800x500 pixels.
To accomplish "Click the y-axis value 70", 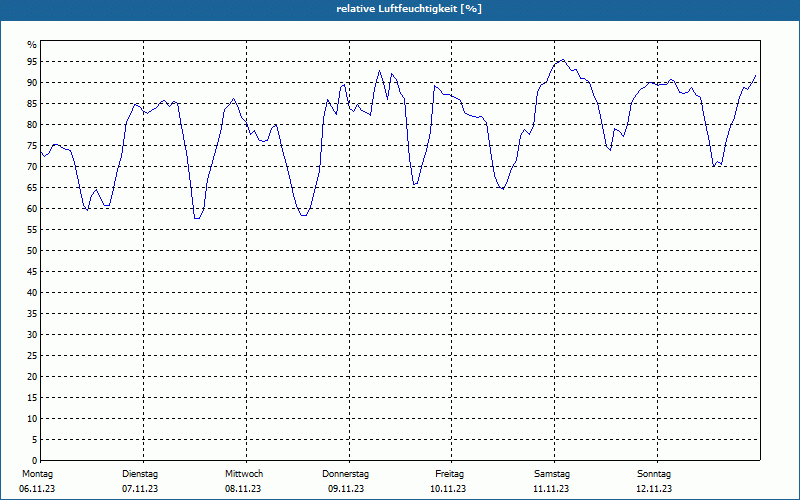I will coord(32,167).
